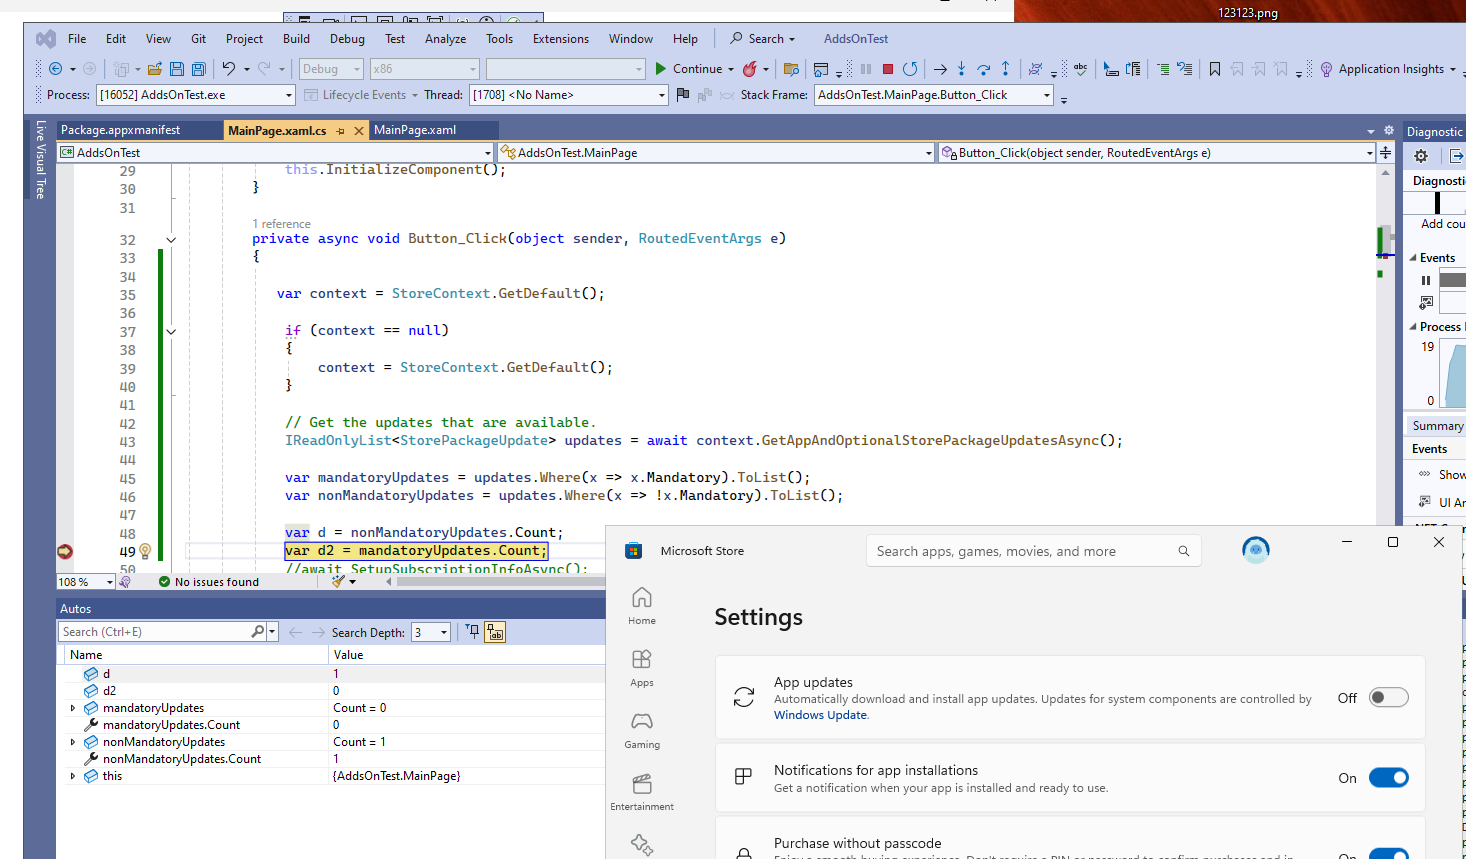Click the Find in Files icon
The width and height of the screenshot is (1466, 859).
pyautogui.click(x=791, y=69)
